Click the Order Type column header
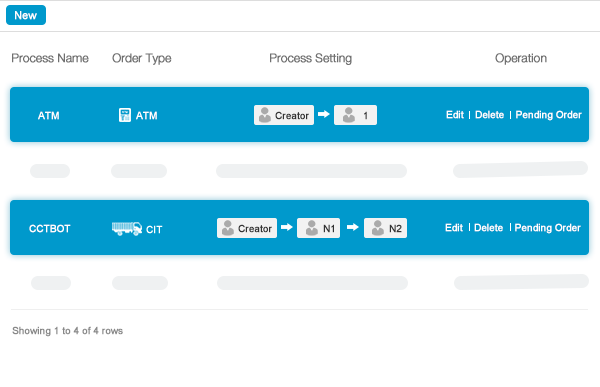This screenshot has width=600, height=387. (142, 58)
